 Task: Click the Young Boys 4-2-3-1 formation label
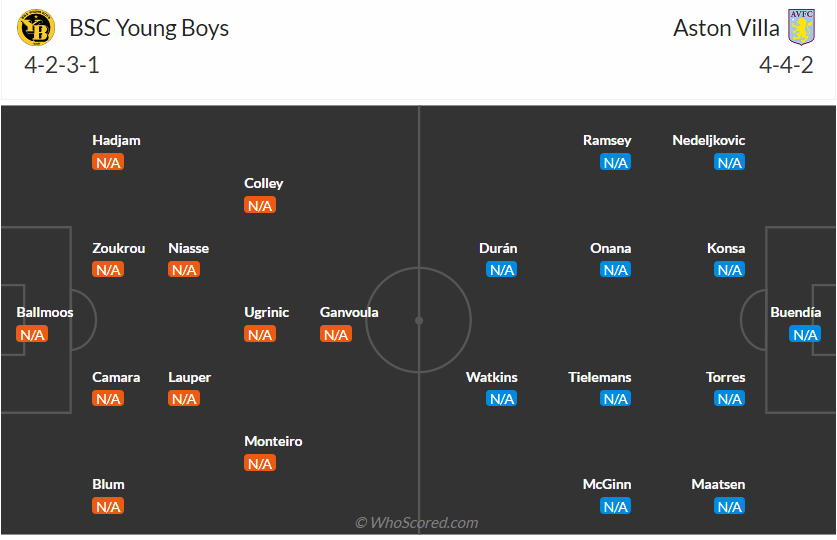pos(62,66)
